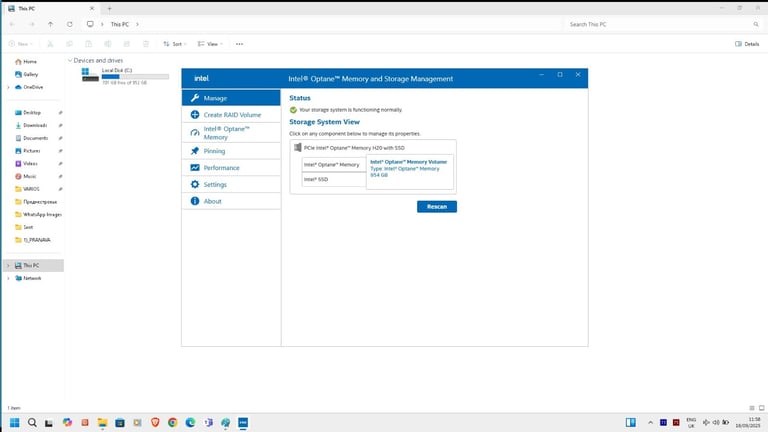Click the Cut toolbar icon

coord(50,44)
